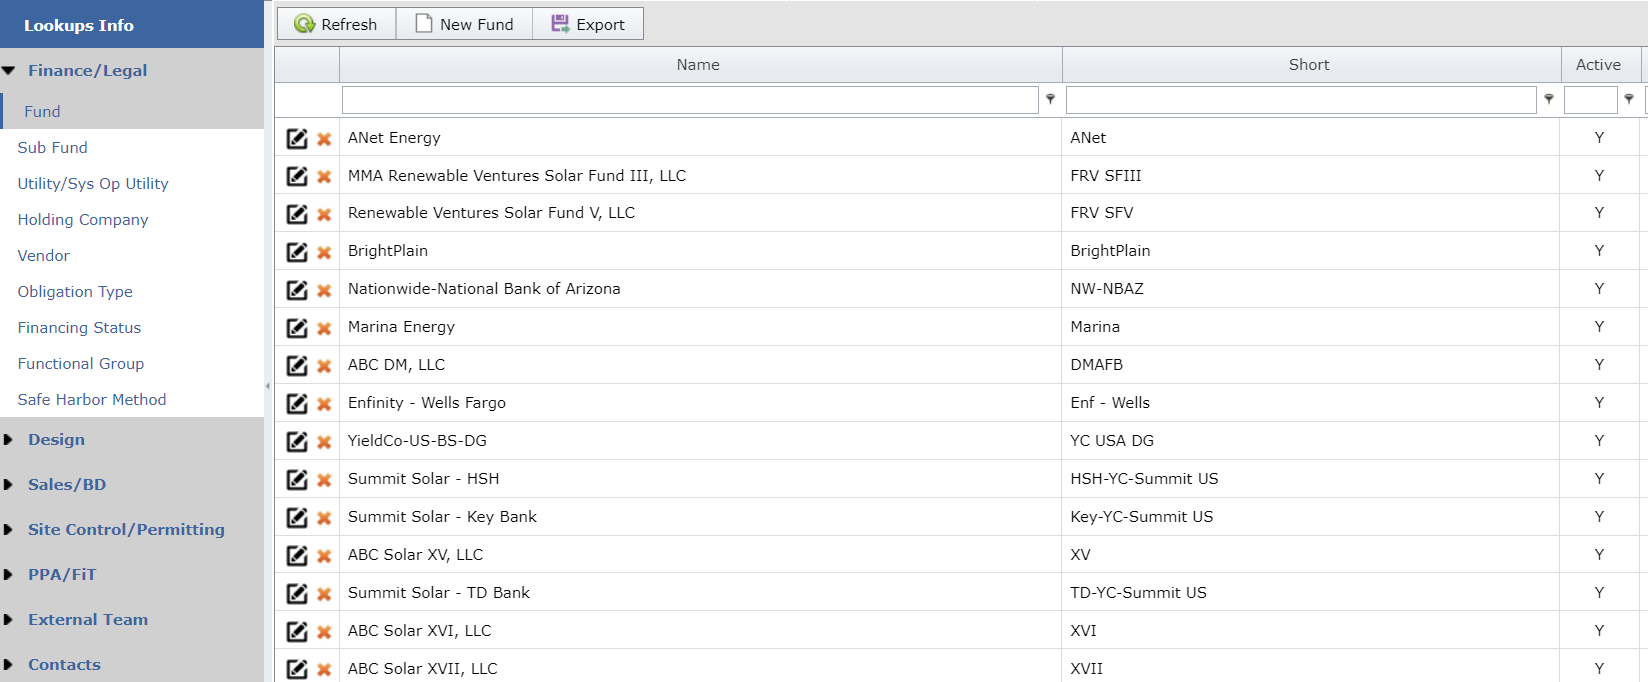Screen dimensions: 1648x682
Task: Open Utility/Sys Op Utility lookup
Action: (93, 184)
